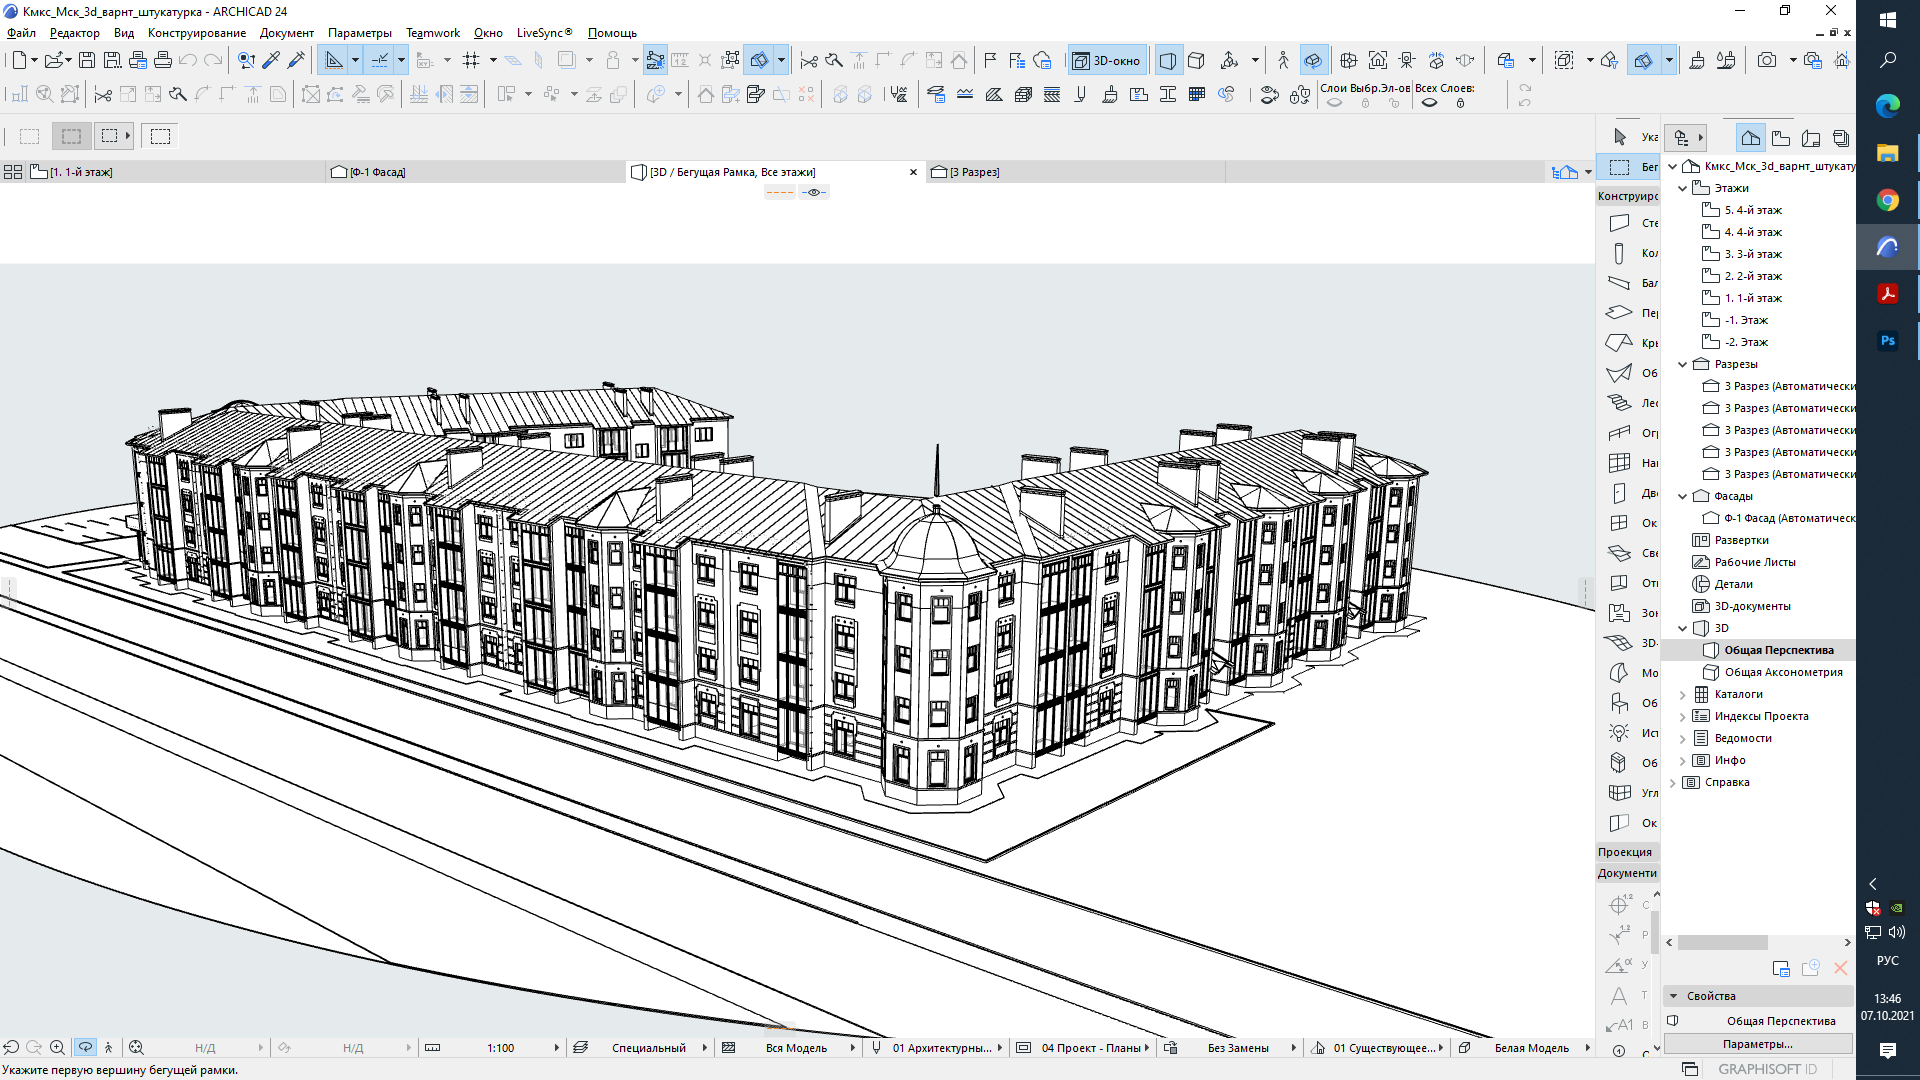Image resolution: width=1920 pixels, height=1080 pixels.
Task: Expand the Каталоги tree node
Action: coord(1683,694)
